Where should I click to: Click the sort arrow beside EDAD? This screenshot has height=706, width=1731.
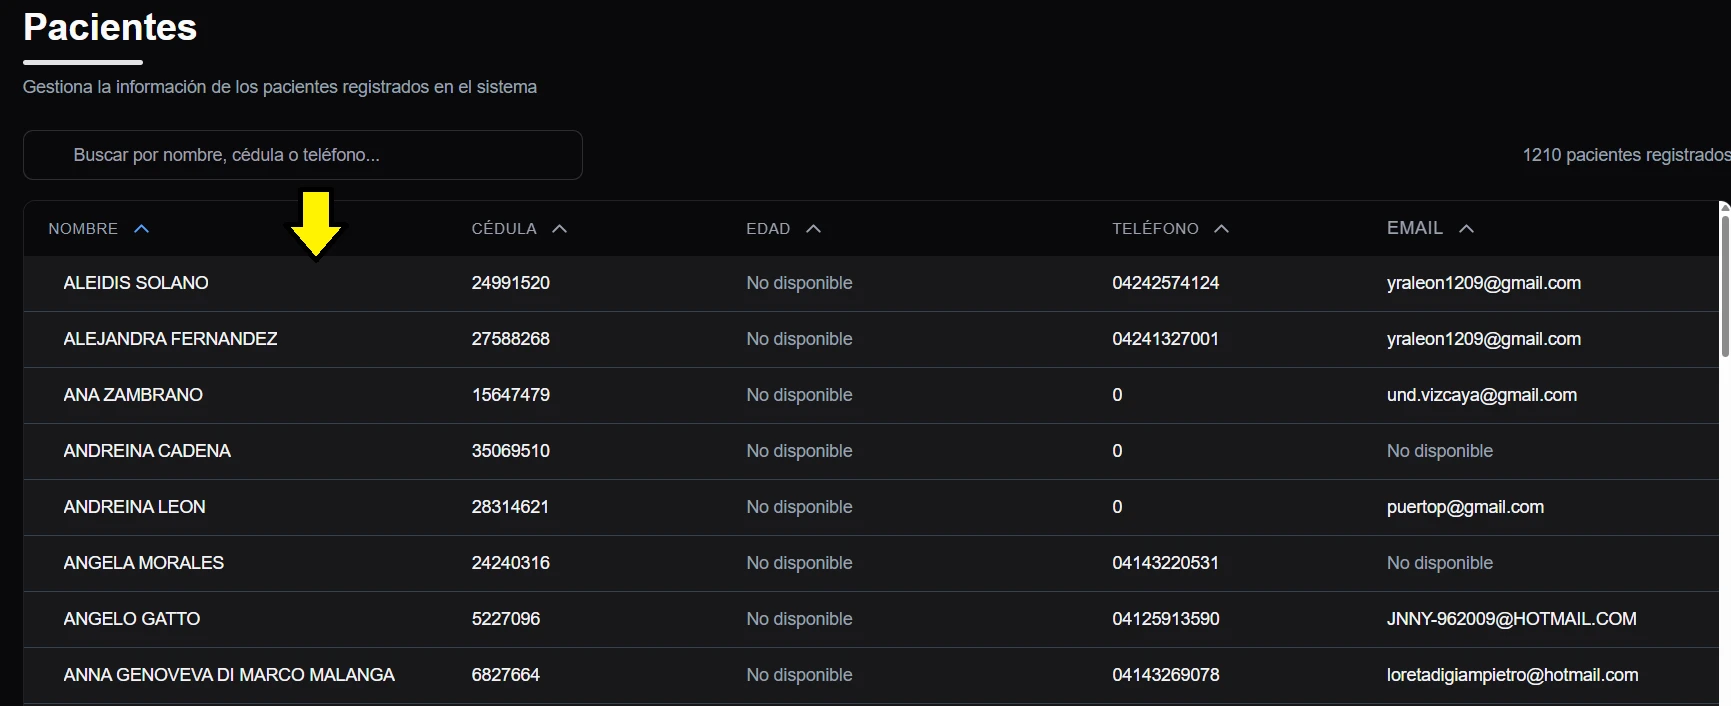pyautogui.click(x=814, y=229)
